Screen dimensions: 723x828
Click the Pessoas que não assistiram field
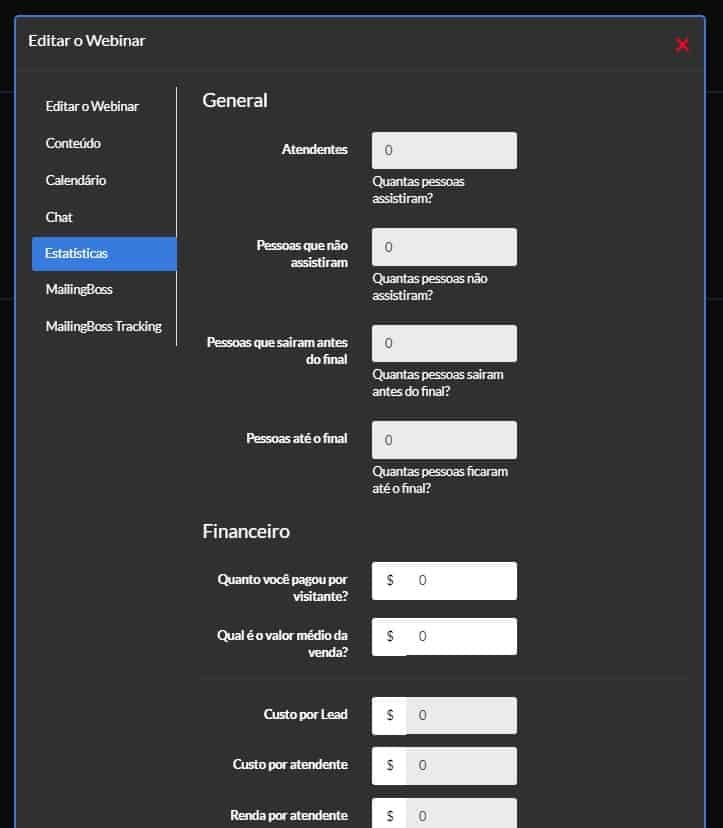coord(444,247)
